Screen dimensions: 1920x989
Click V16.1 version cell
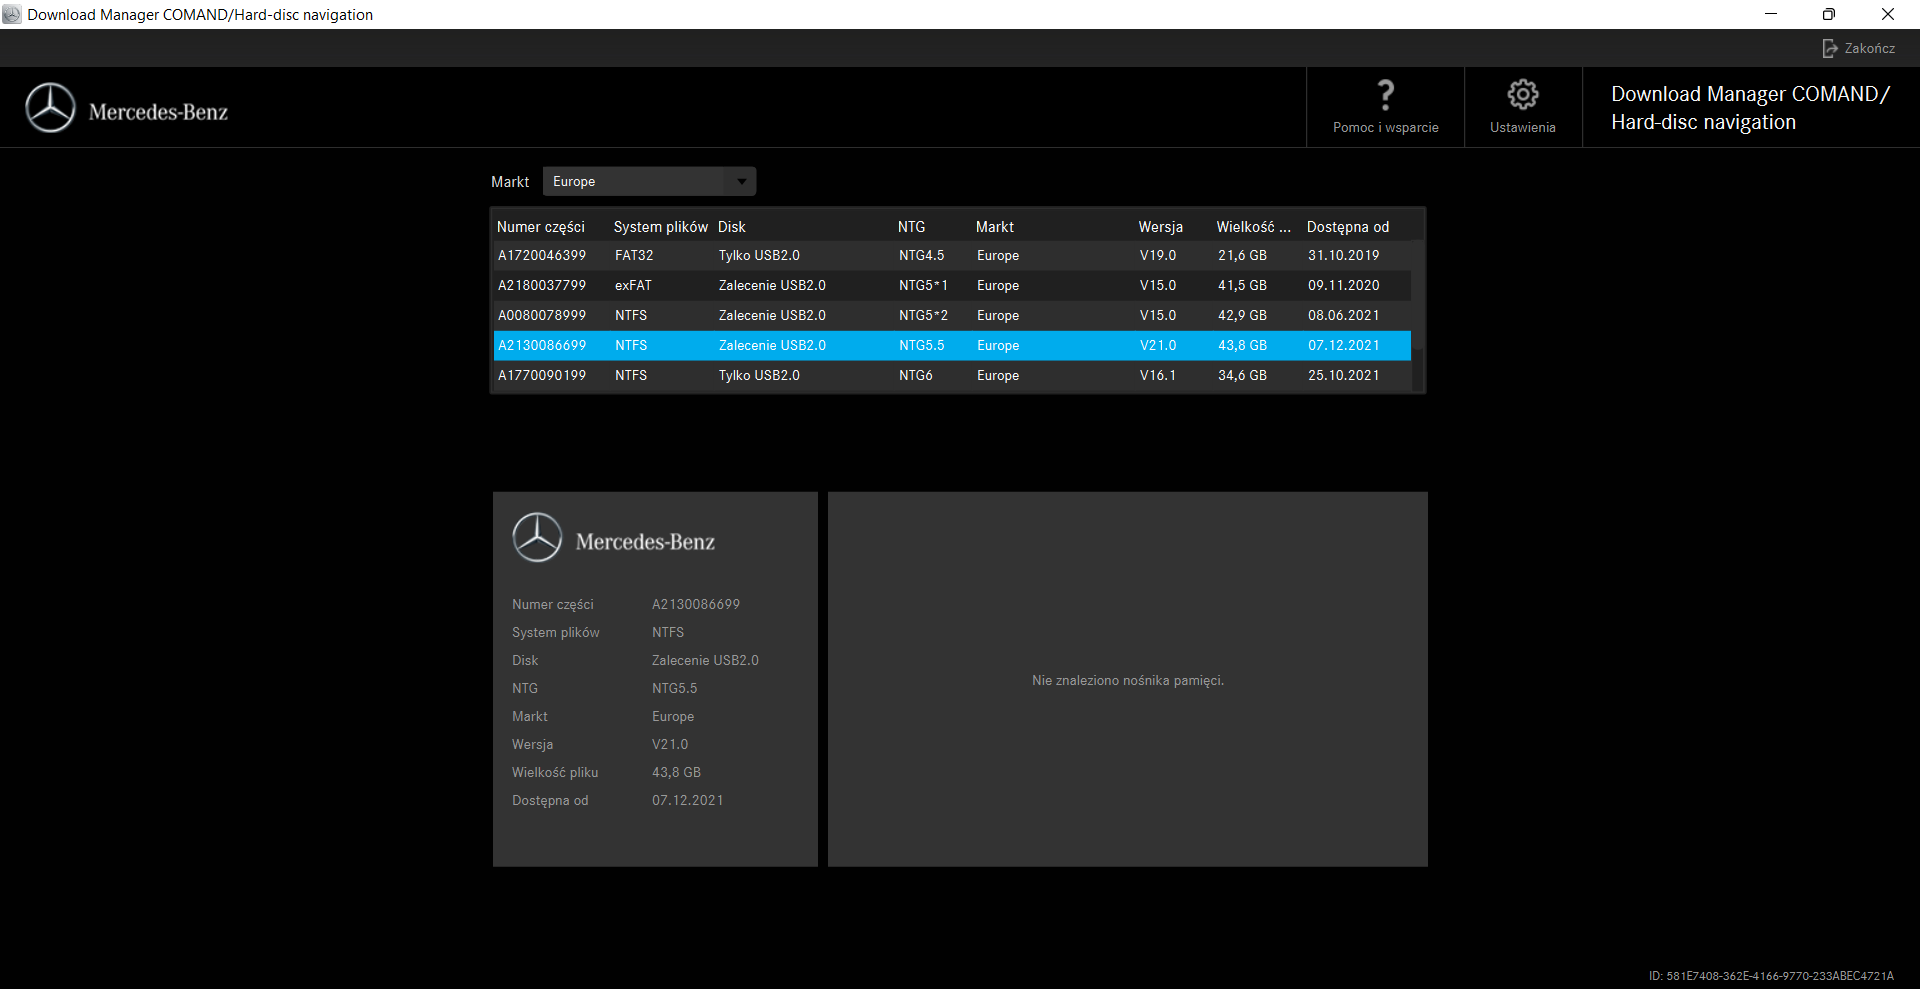(x=1158, y=375)
